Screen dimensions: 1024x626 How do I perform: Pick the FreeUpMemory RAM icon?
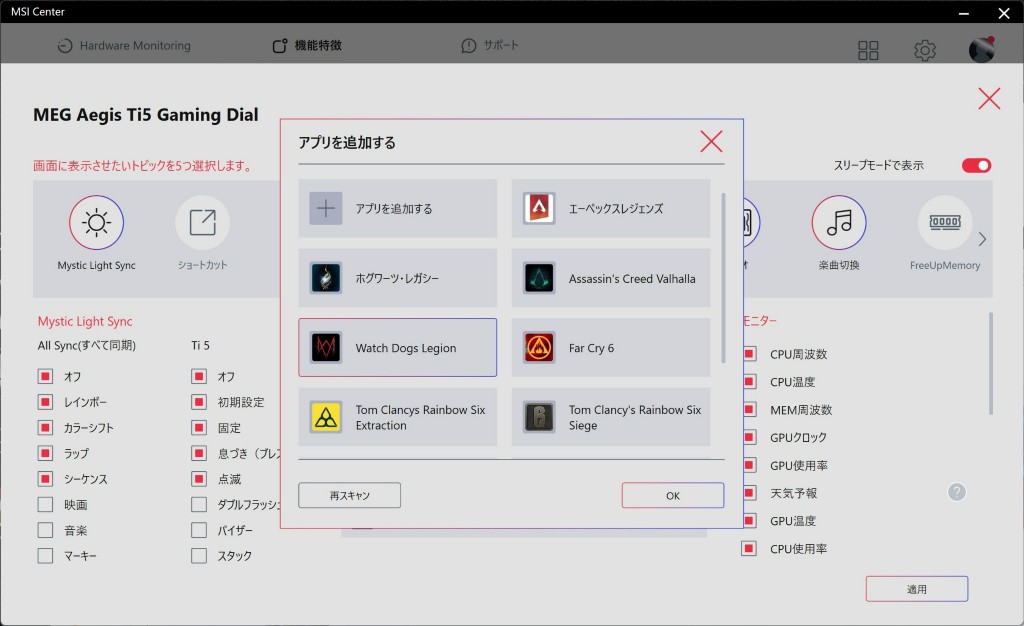(945, 223)
